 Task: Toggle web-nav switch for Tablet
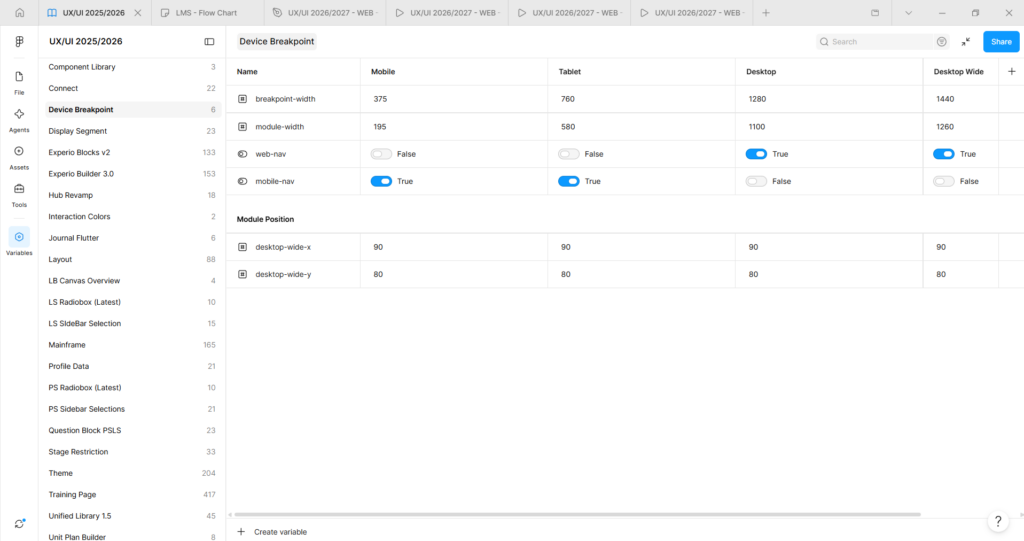pos(569,154)
